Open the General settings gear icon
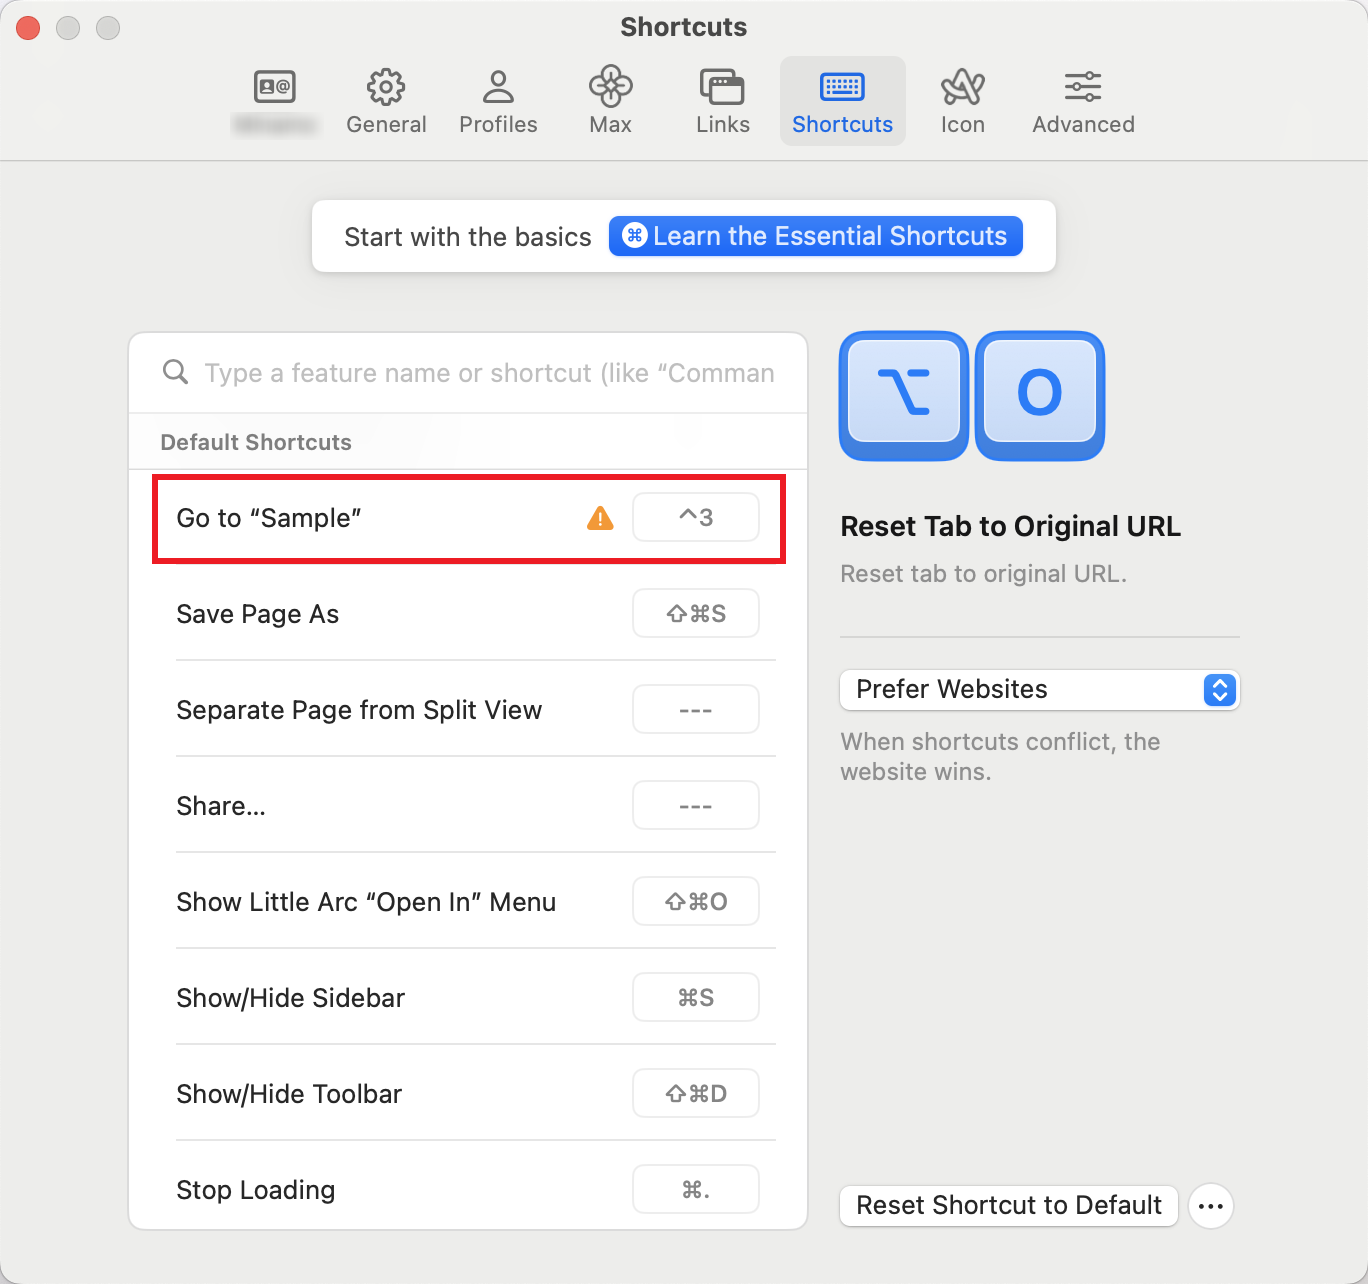Image resolution: width=1368 pixels, height=1284 pixels. coord(386,88)
